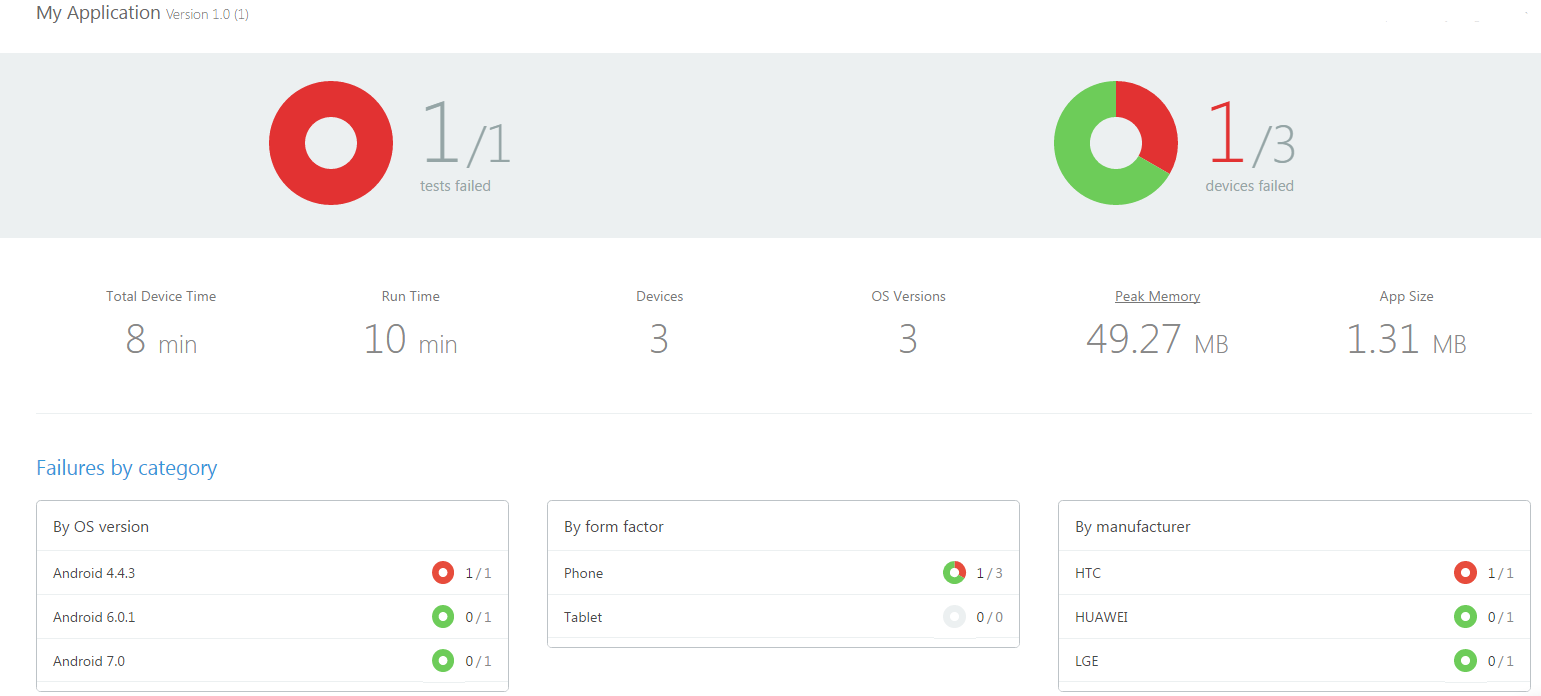This screenshot has width=1541, height=696.
Task: Select the Tablet form factor row
Action: pyautogui.click(x=783, y=617)
